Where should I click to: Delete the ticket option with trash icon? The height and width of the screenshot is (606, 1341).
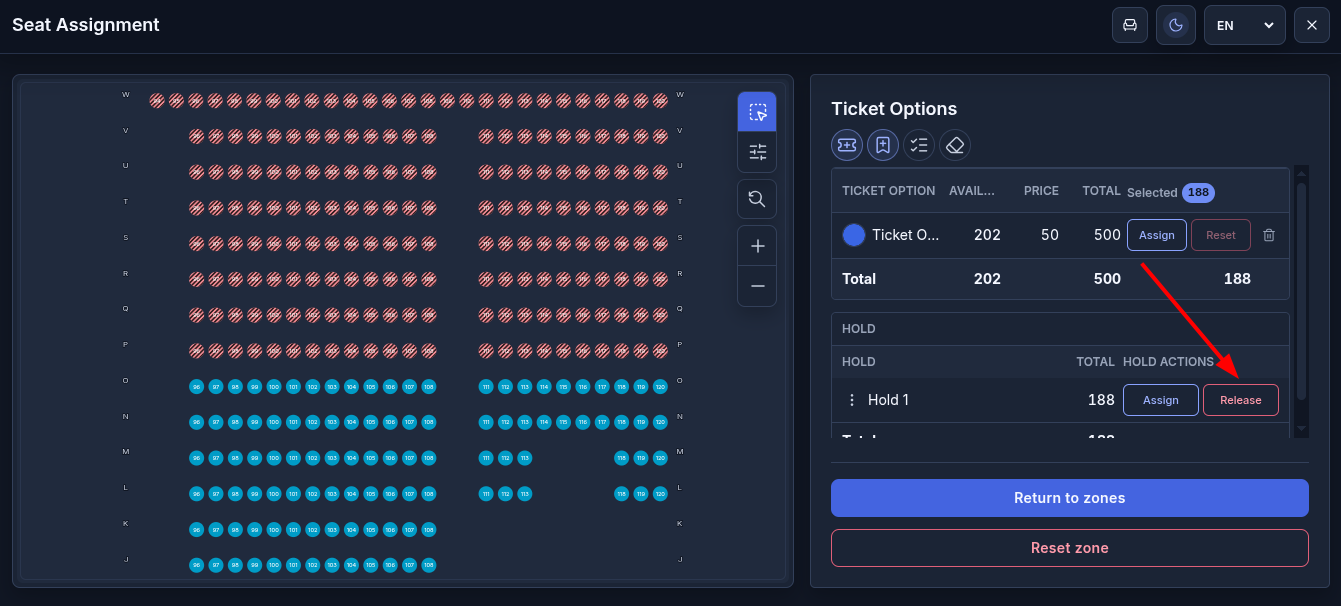click(x=1269, y=235)
